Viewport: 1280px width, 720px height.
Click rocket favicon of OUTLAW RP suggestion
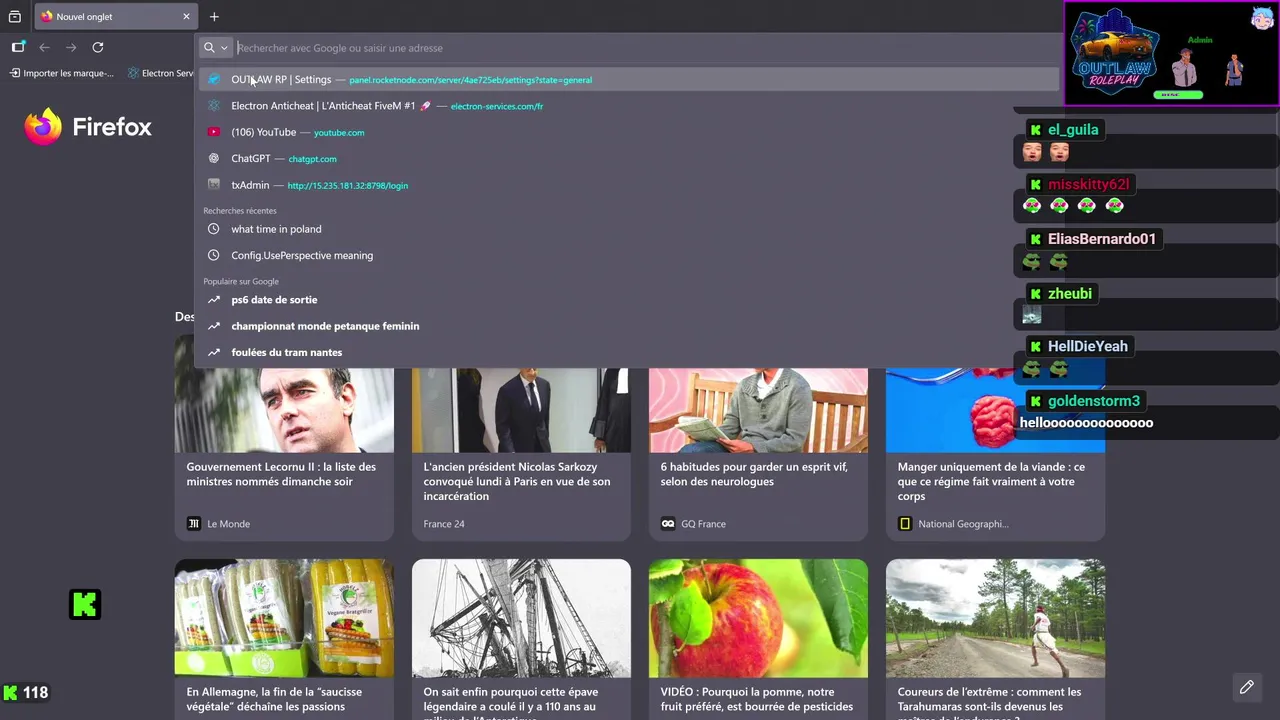click(213, 79)
